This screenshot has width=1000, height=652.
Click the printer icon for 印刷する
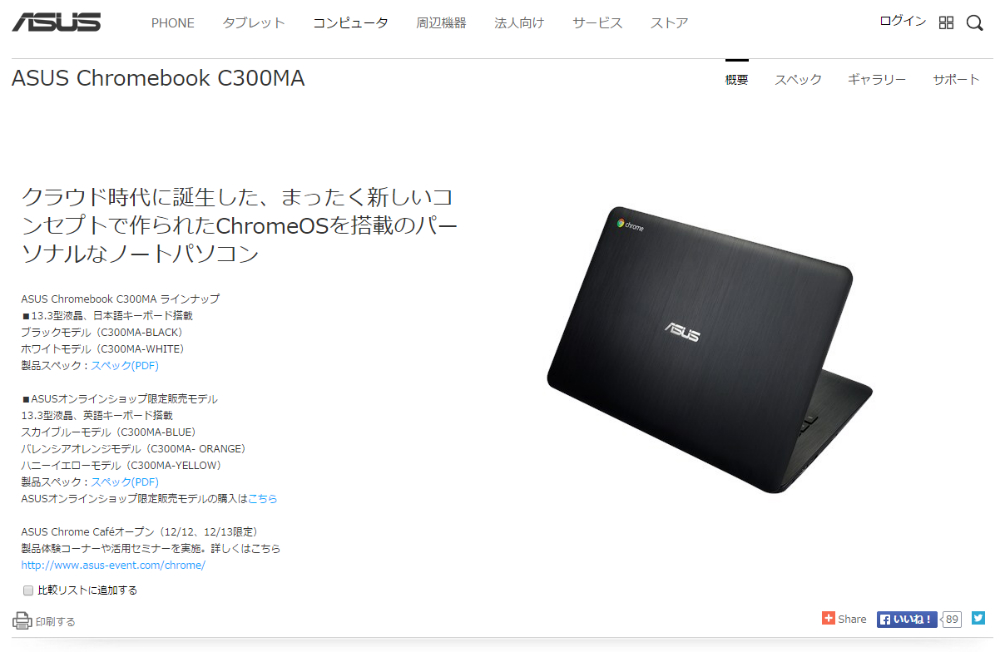click(22, 620)
